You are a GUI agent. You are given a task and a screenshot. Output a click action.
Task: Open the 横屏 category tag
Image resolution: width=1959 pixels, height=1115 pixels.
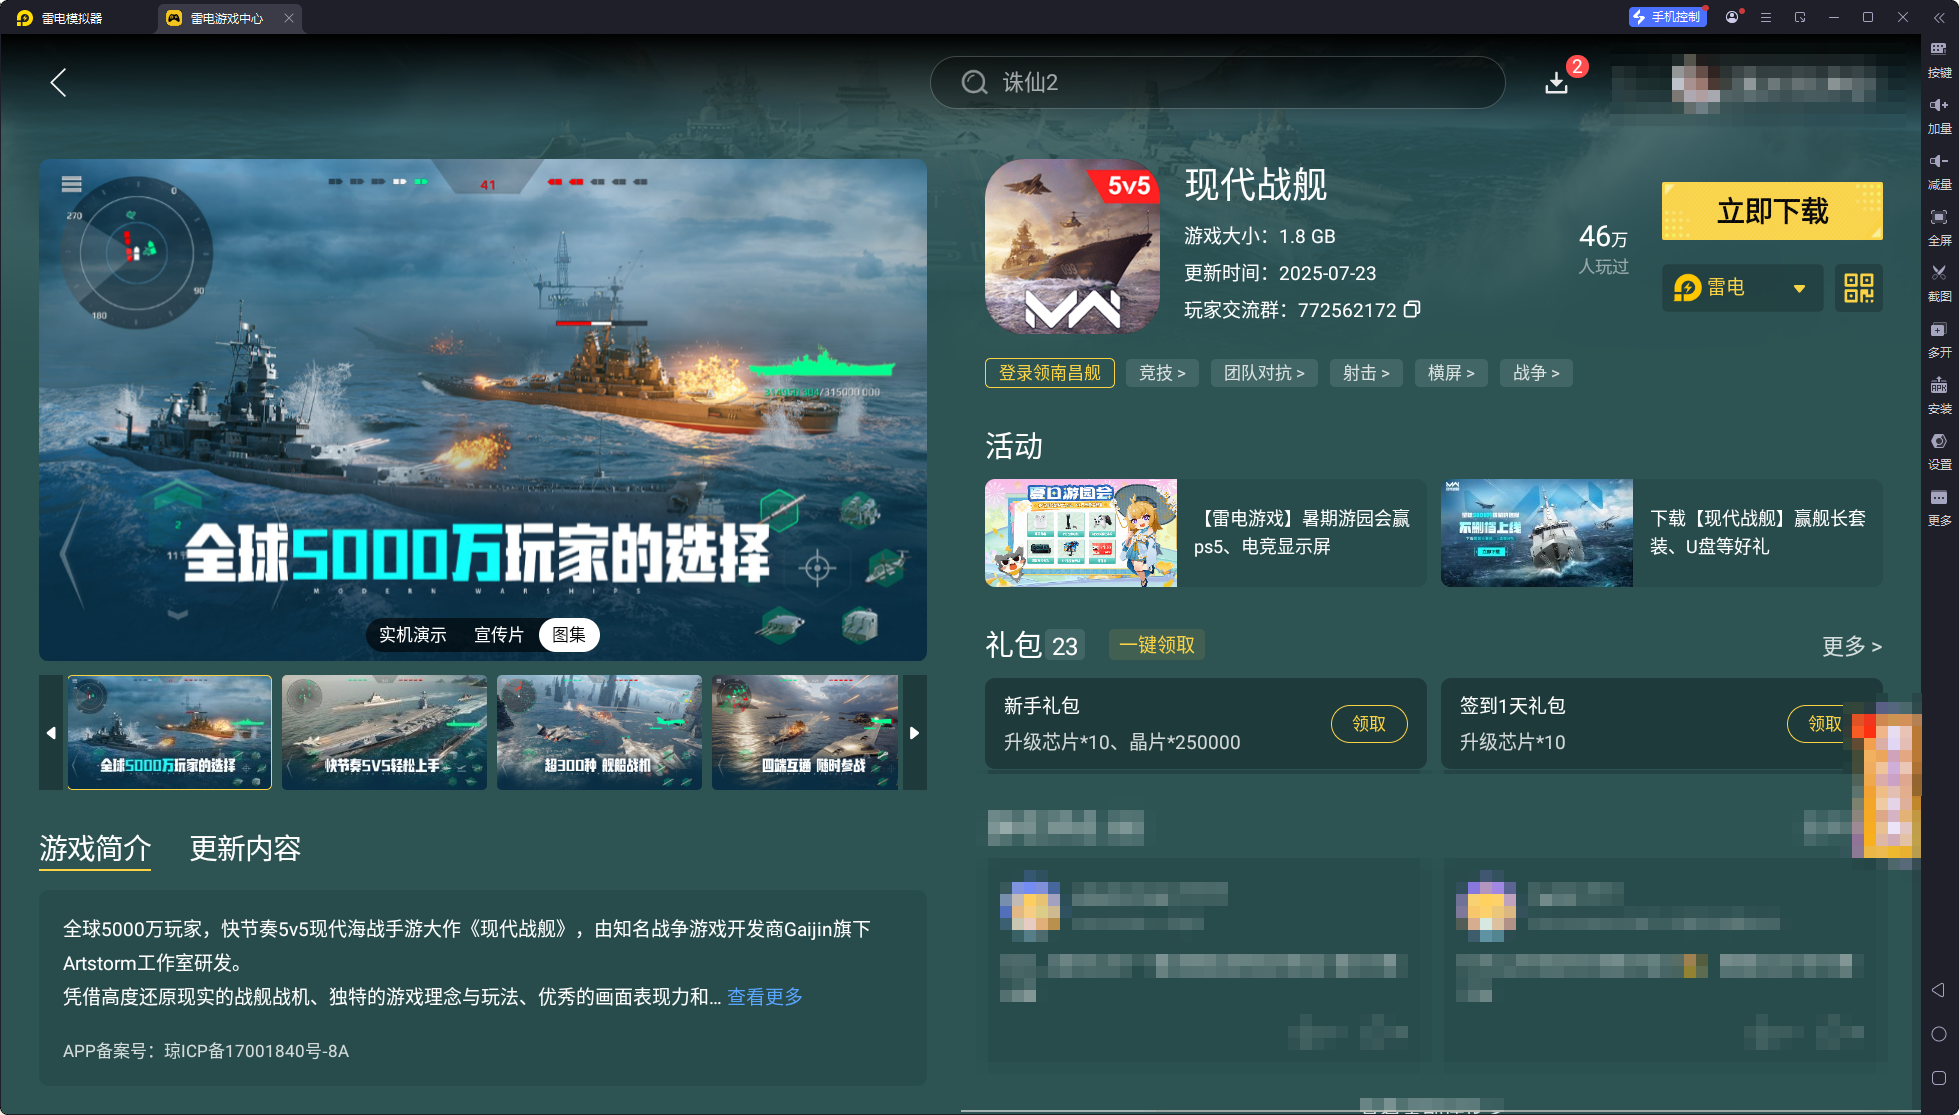(x=1451, y=373)
